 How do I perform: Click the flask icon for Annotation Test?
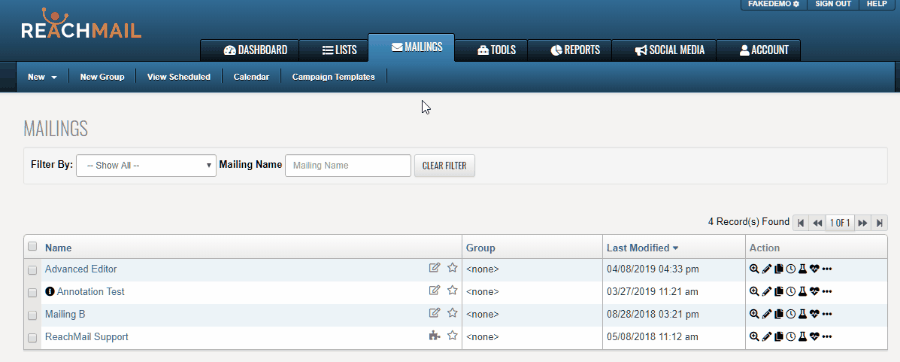pos(802,291)
